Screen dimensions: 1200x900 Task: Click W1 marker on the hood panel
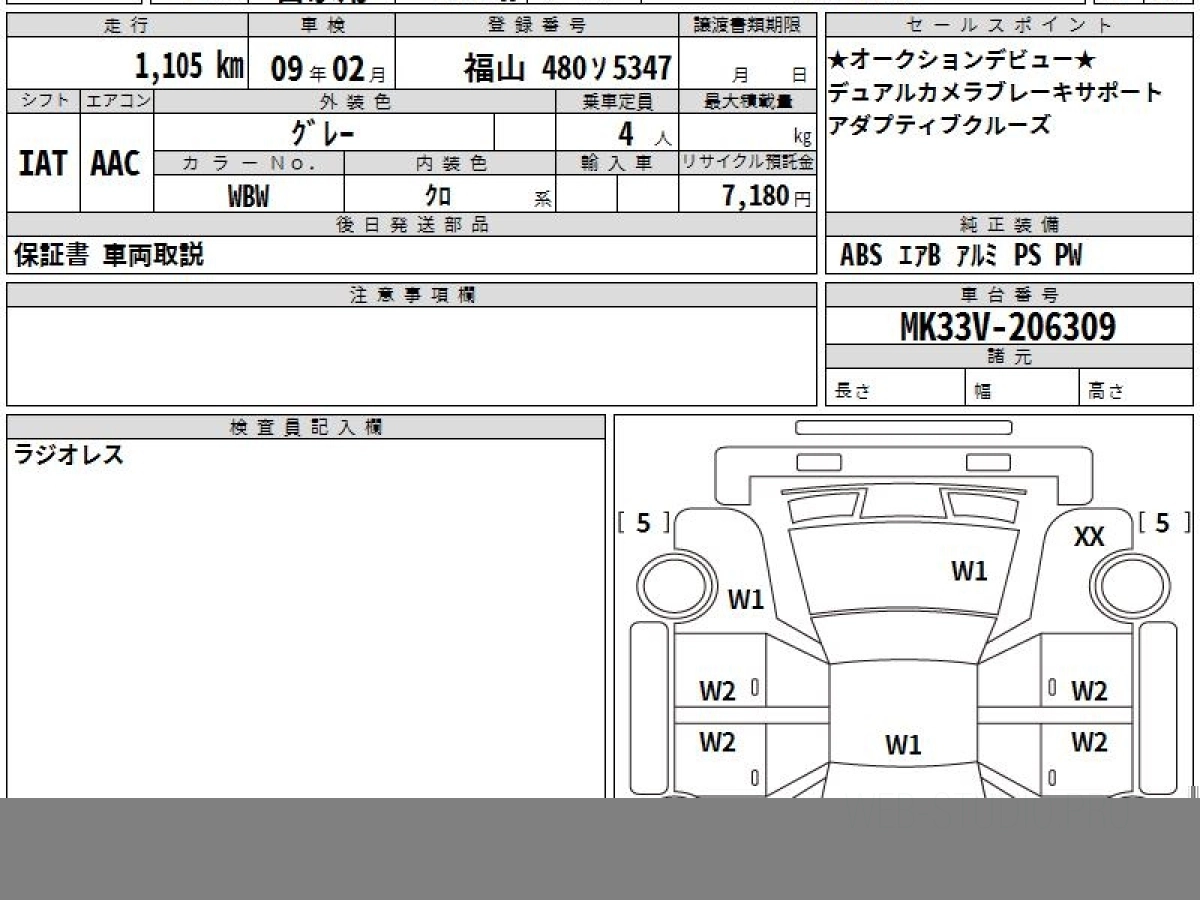click(x=968, y=571)
